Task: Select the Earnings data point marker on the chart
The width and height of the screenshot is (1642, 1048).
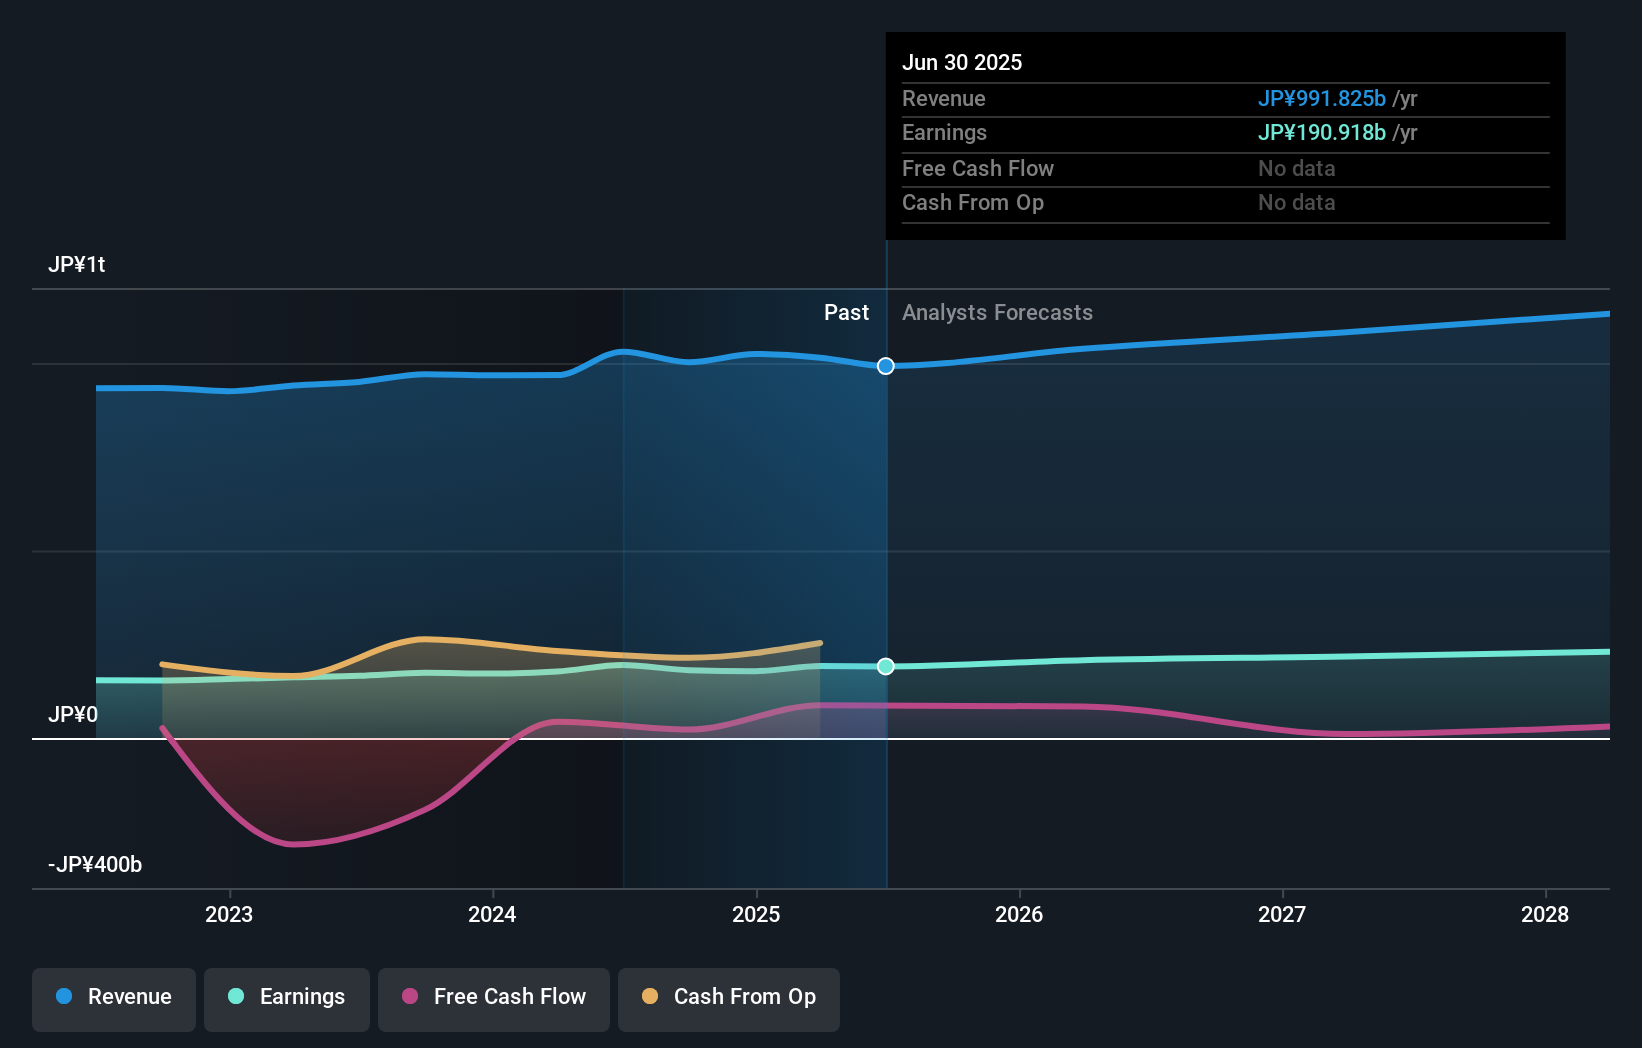Action: tap(885, 666)
